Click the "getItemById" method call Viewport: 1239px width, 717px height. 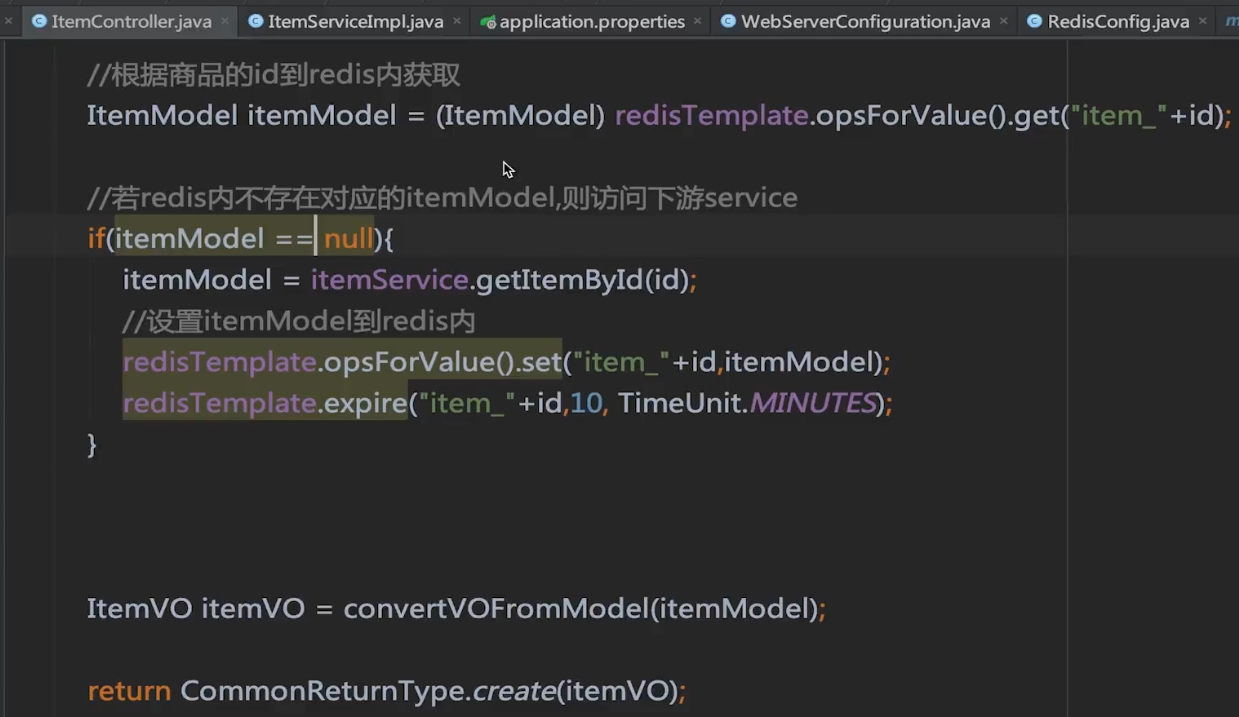558,280
